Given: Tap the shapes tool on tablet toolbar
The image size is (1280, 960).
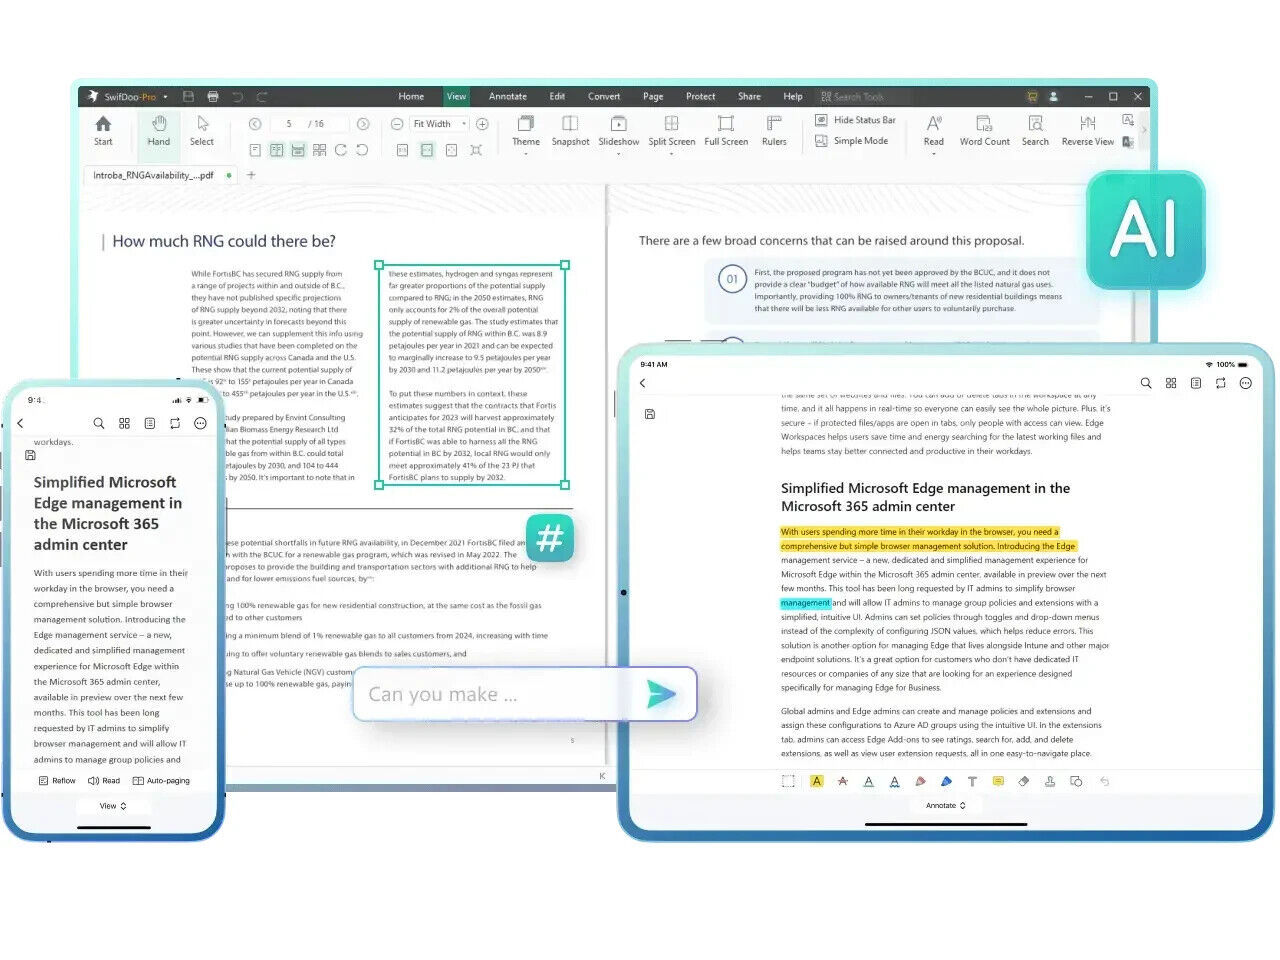Looking at the screenshot, I should click(1076, 782).
